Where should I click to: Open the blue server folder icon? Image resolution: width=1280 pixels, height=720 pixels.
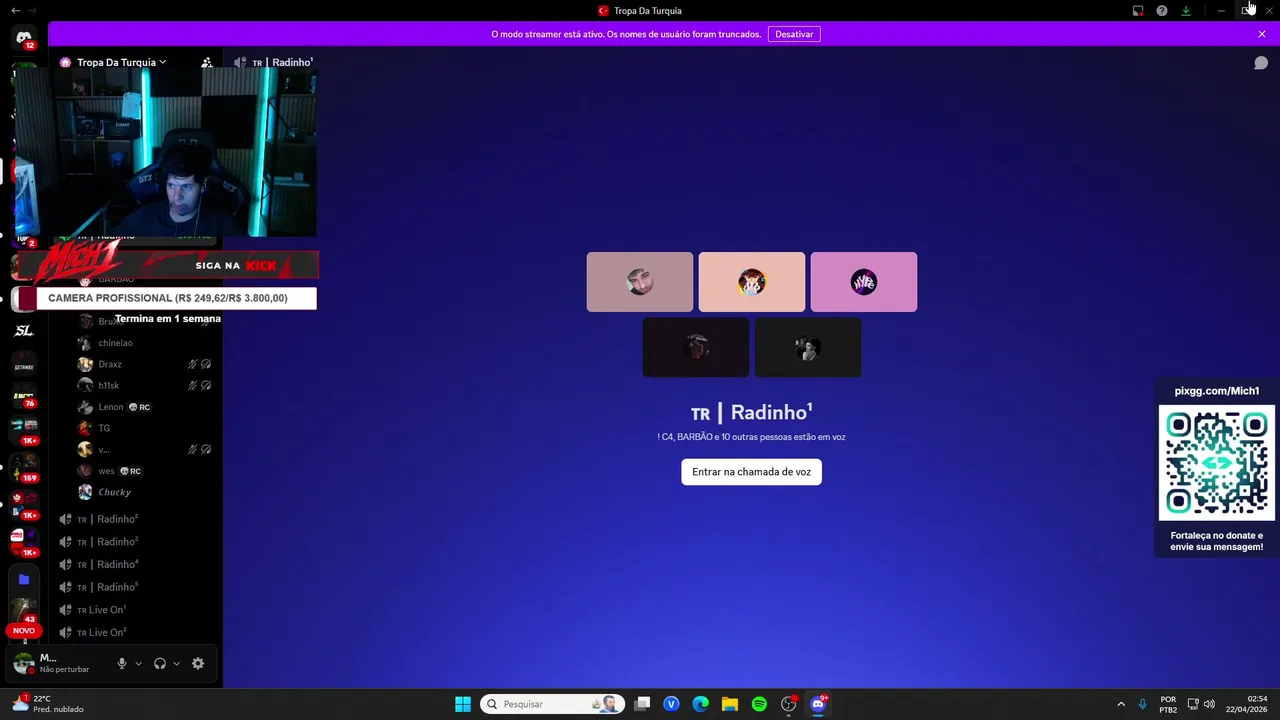pyautogui.click(x=24, y=579)
